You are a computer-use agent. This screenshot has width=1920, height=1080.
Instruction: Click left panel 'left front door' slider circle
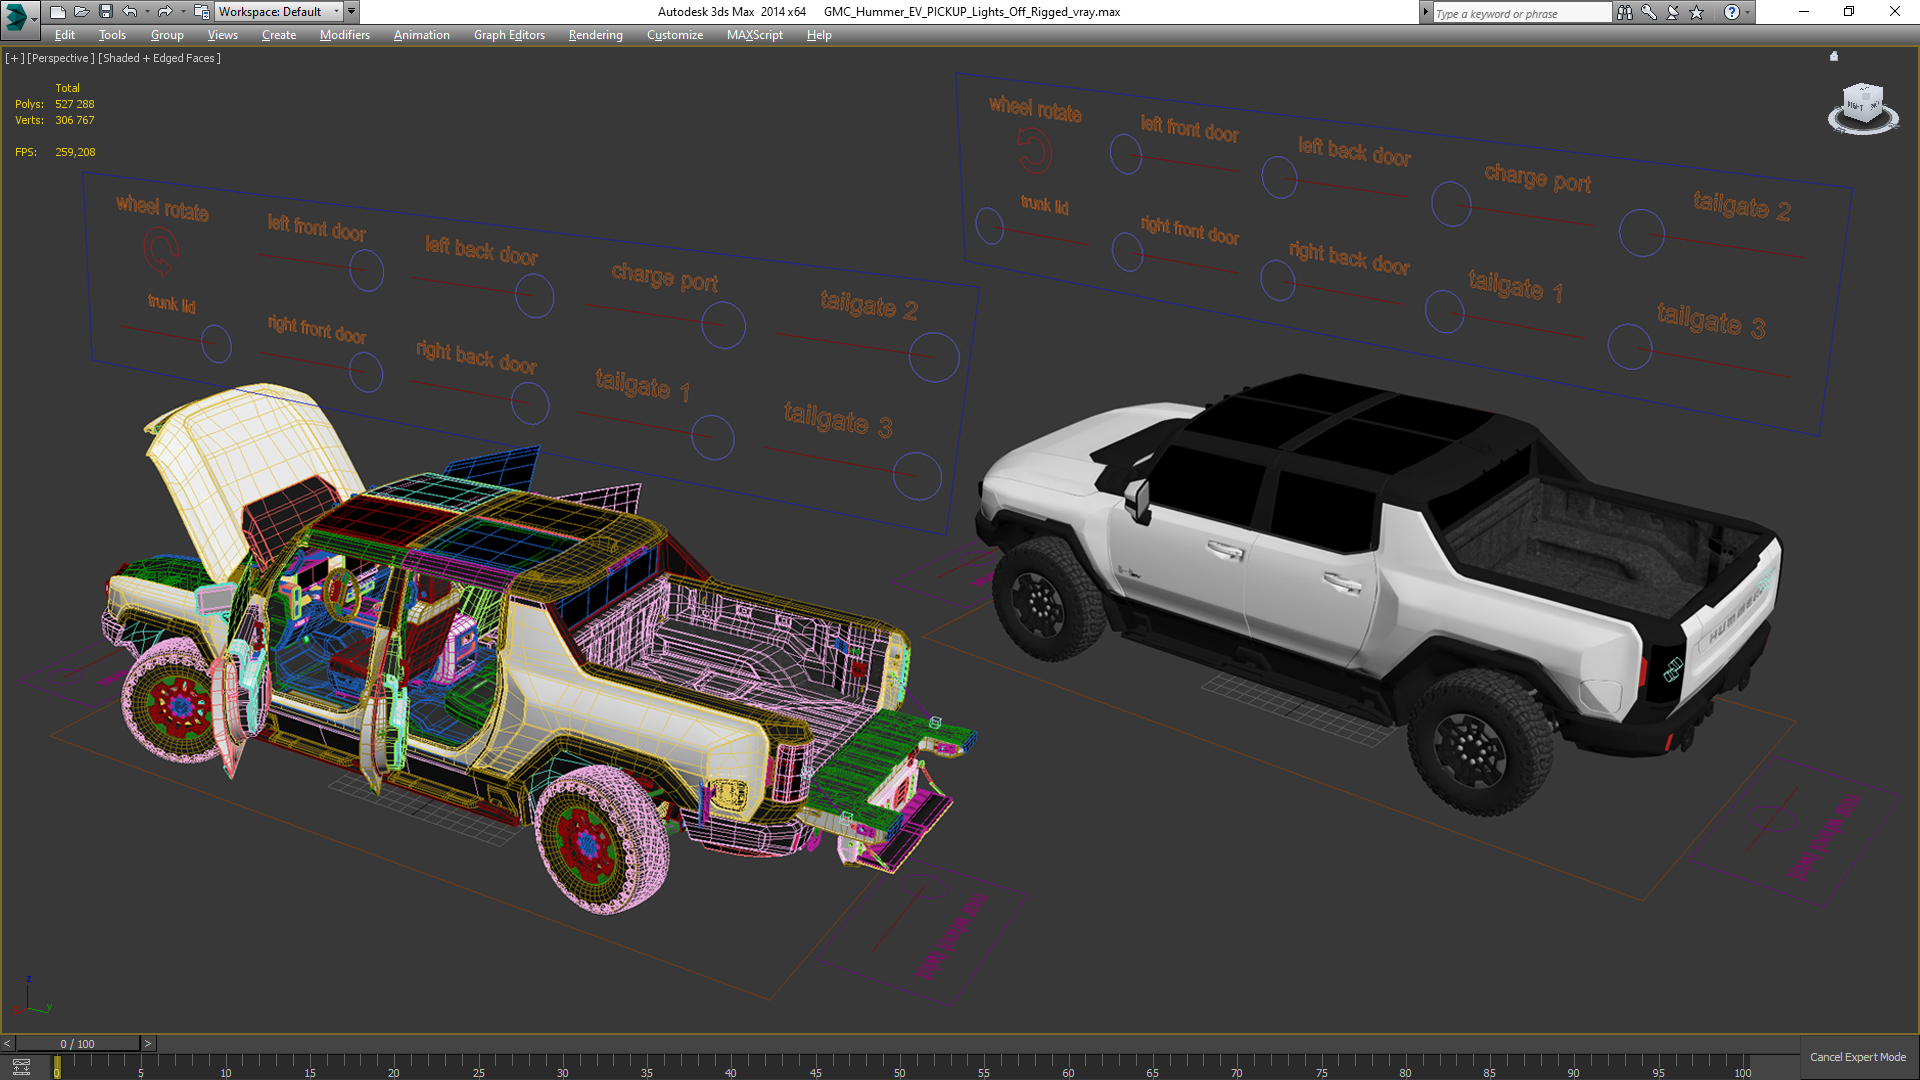click(x=366, y=271)
